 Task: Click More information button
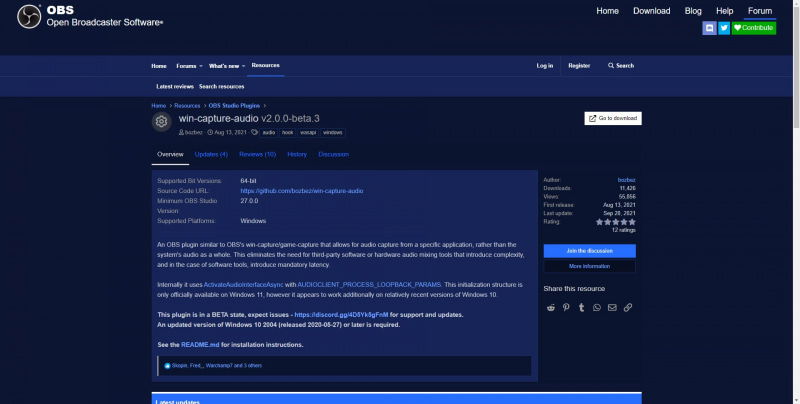589,266
